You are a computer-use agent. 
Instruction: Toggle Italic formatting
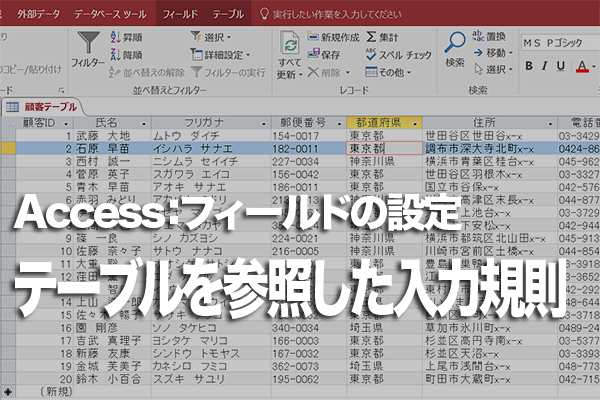click(x=545, y=66)
